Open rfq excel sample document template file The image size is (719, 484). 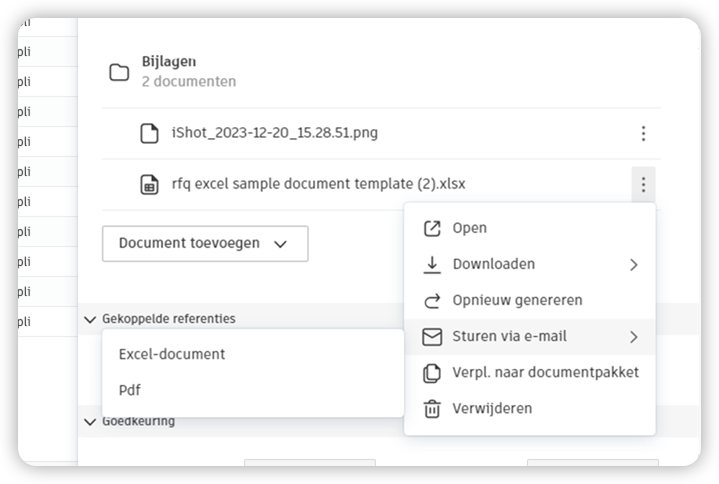coord(318,184)
